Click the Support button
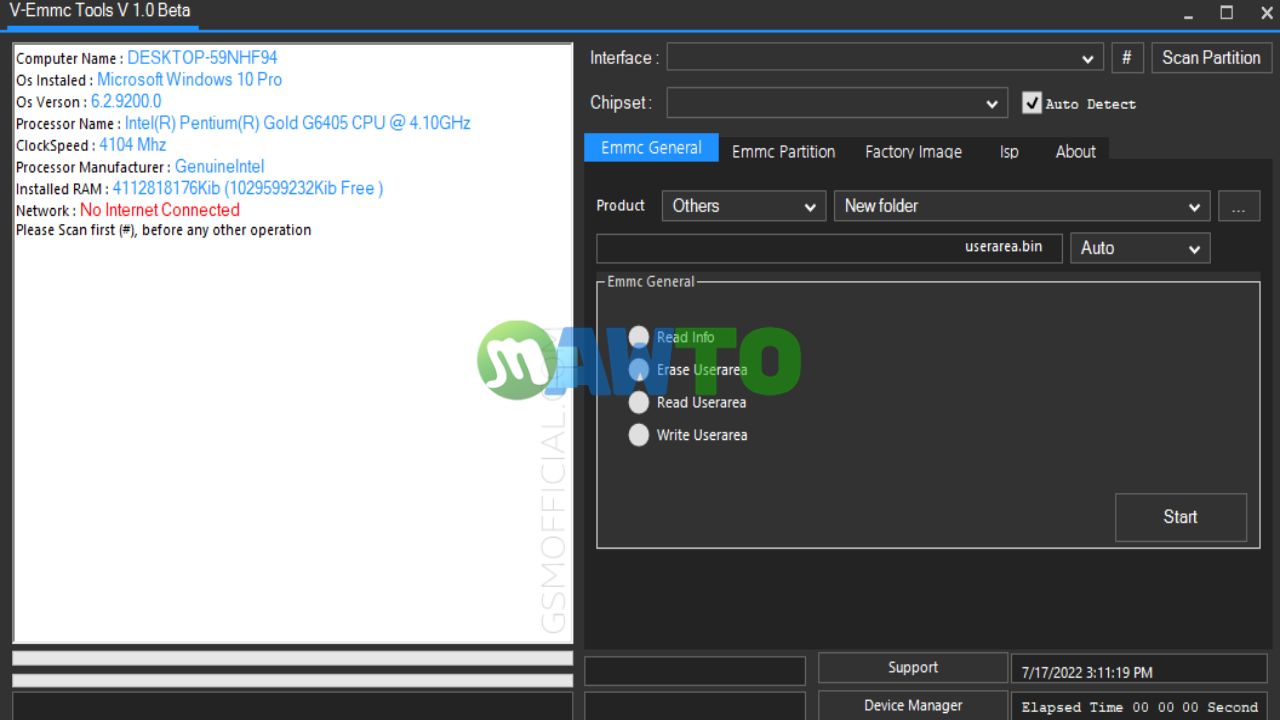This screenshot has width=1280, height=720. 913,668
